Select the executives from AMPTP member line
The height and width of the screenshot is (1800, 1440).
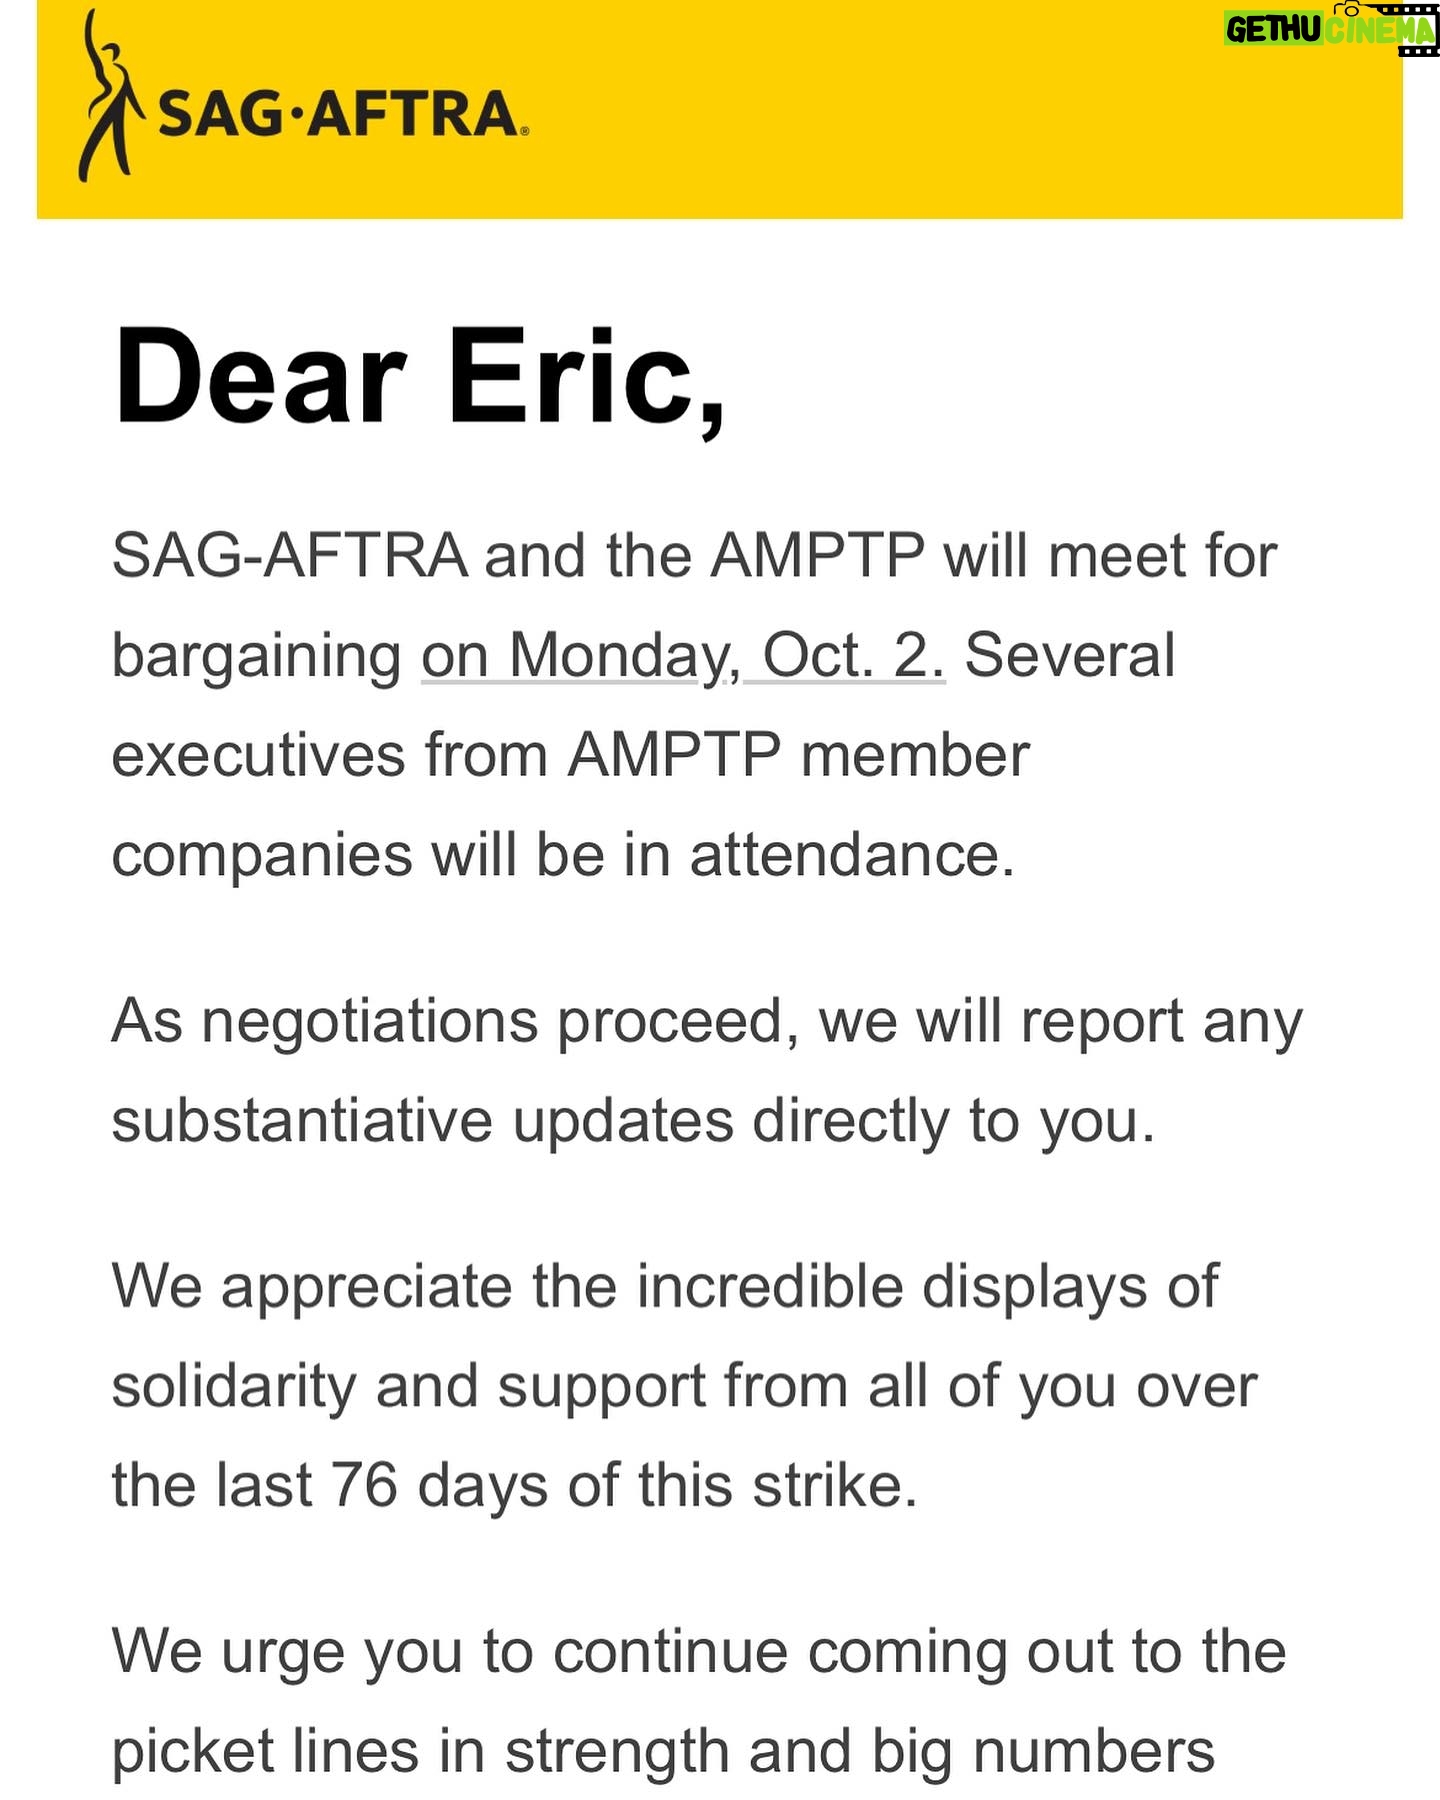point(570,755)
